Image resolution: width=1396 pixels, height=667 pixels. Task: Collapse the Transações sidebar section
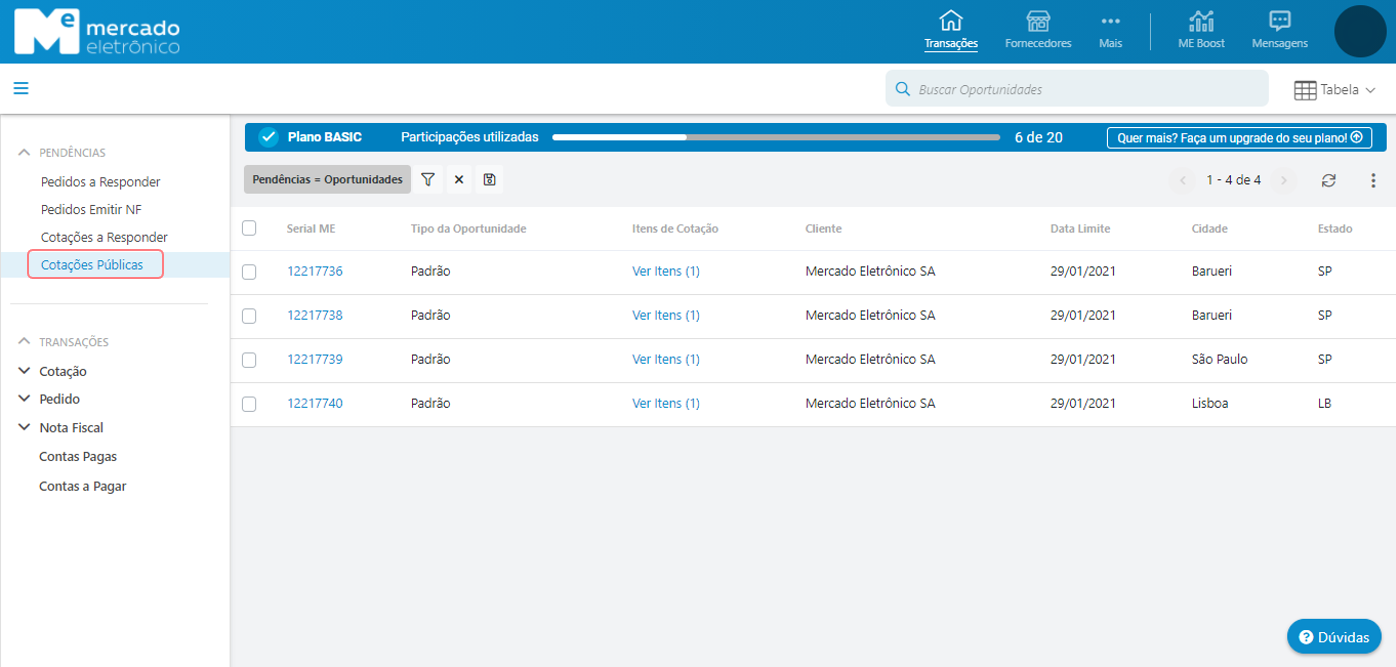click(25, 342)
